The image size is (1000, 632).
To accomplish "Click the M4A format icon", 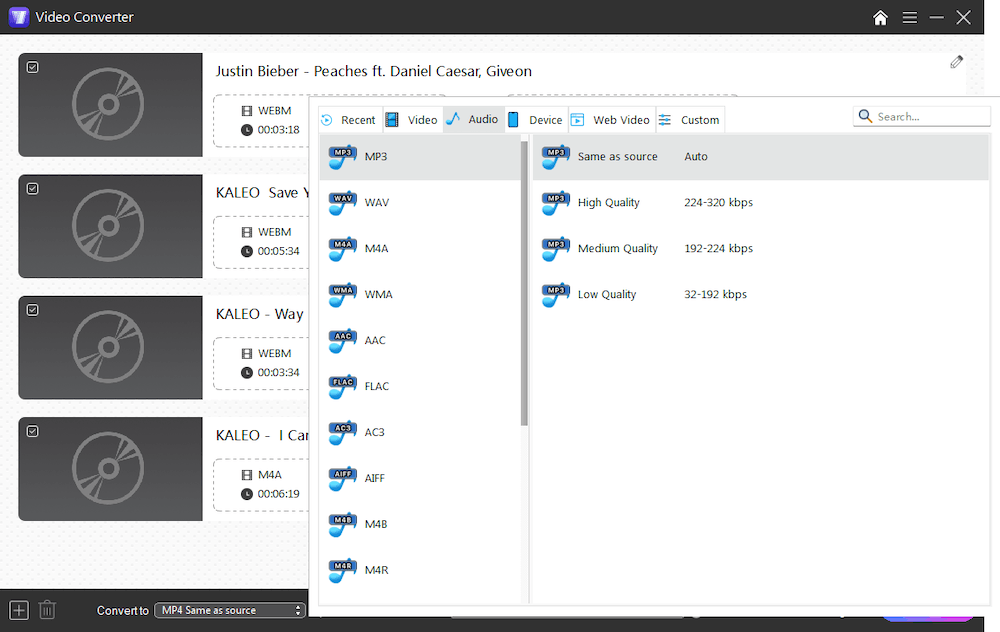I will pyautogui.click(x=342, y=249).
